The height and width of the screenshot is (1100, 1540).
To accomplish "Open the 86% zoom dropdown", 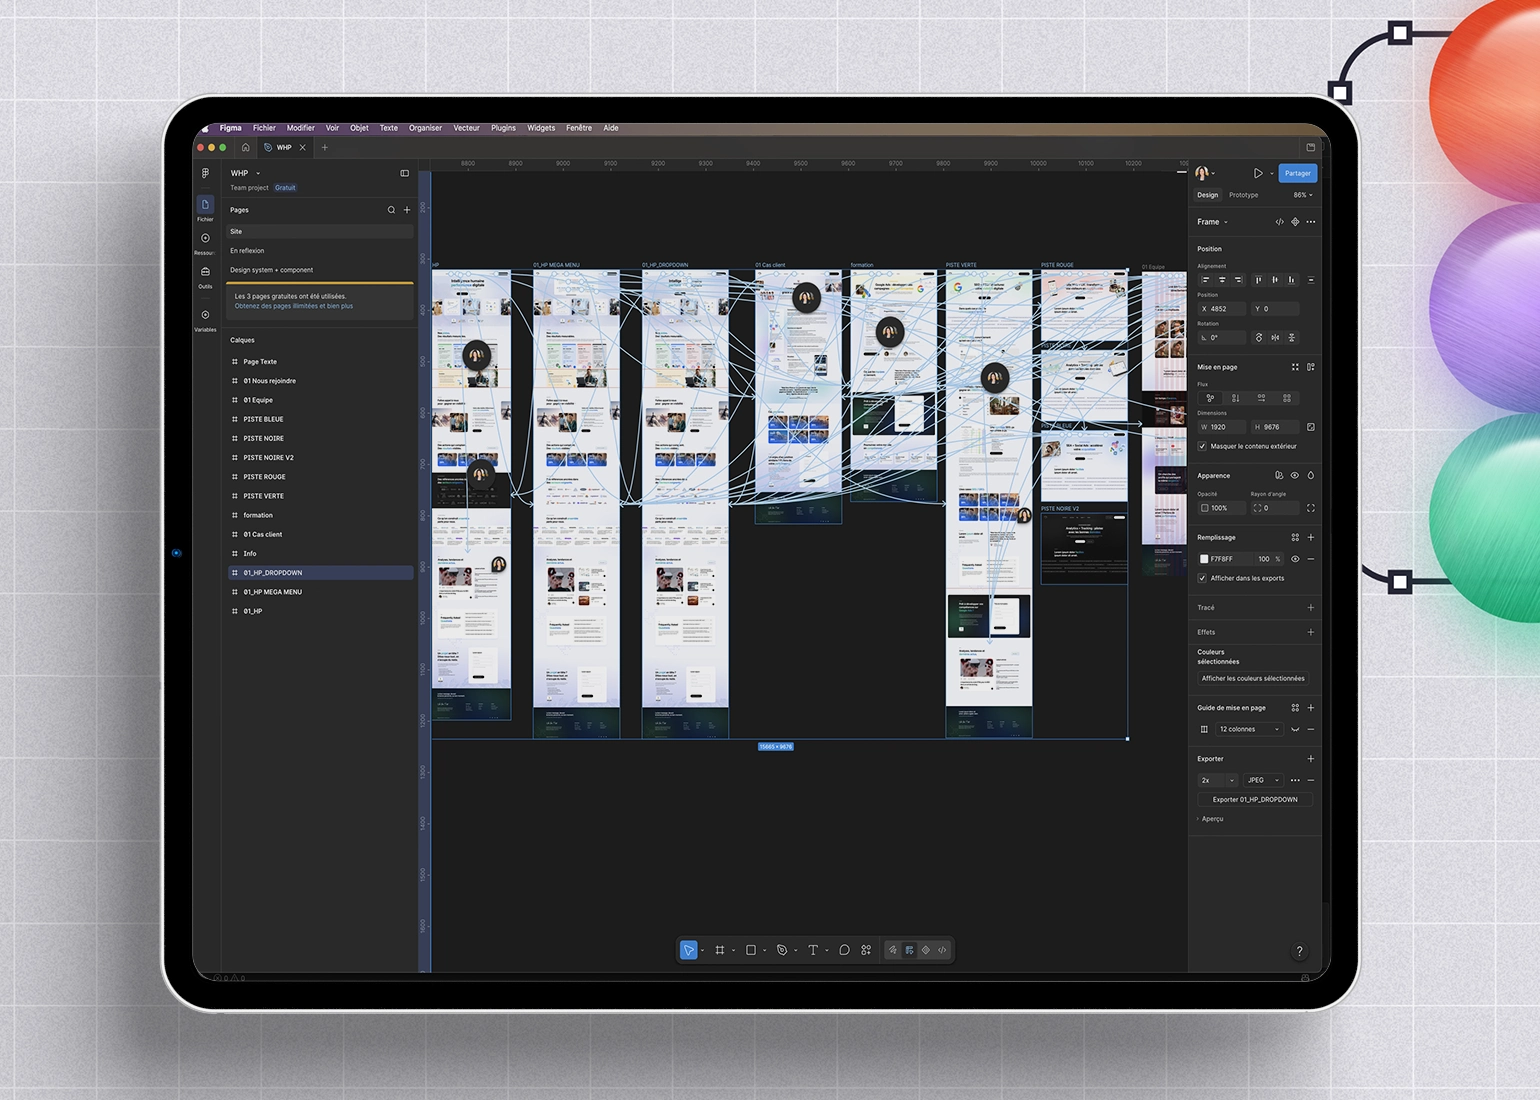I will (1303, 195).
